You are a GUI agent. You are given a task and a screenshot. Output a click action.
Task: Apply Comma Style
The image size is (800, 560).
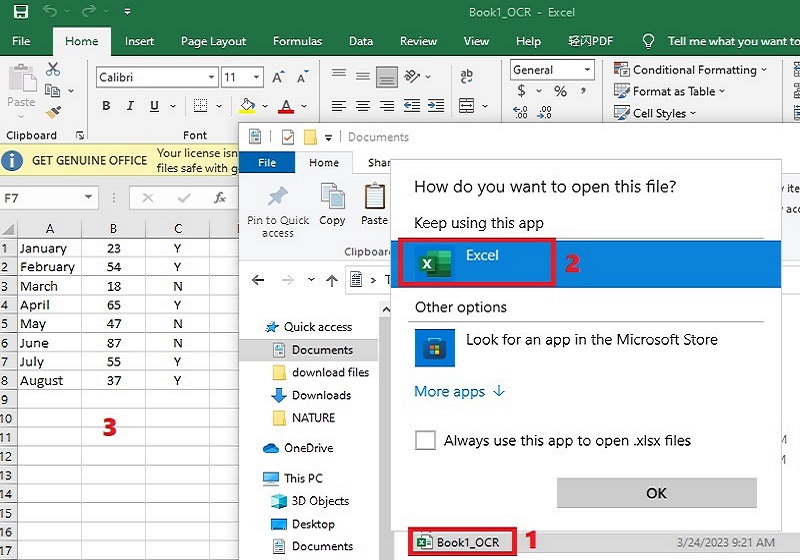point(583,91)
